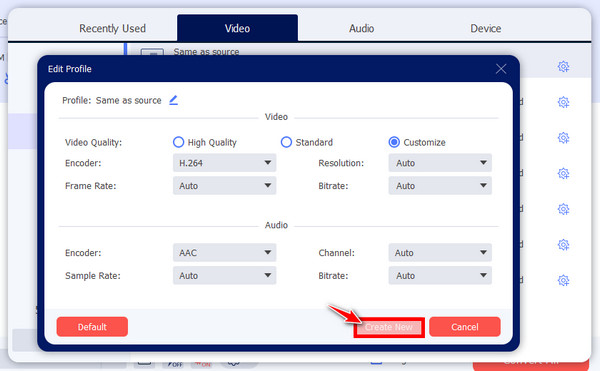Click gear settings icon for Same as source row

(563, 67)
